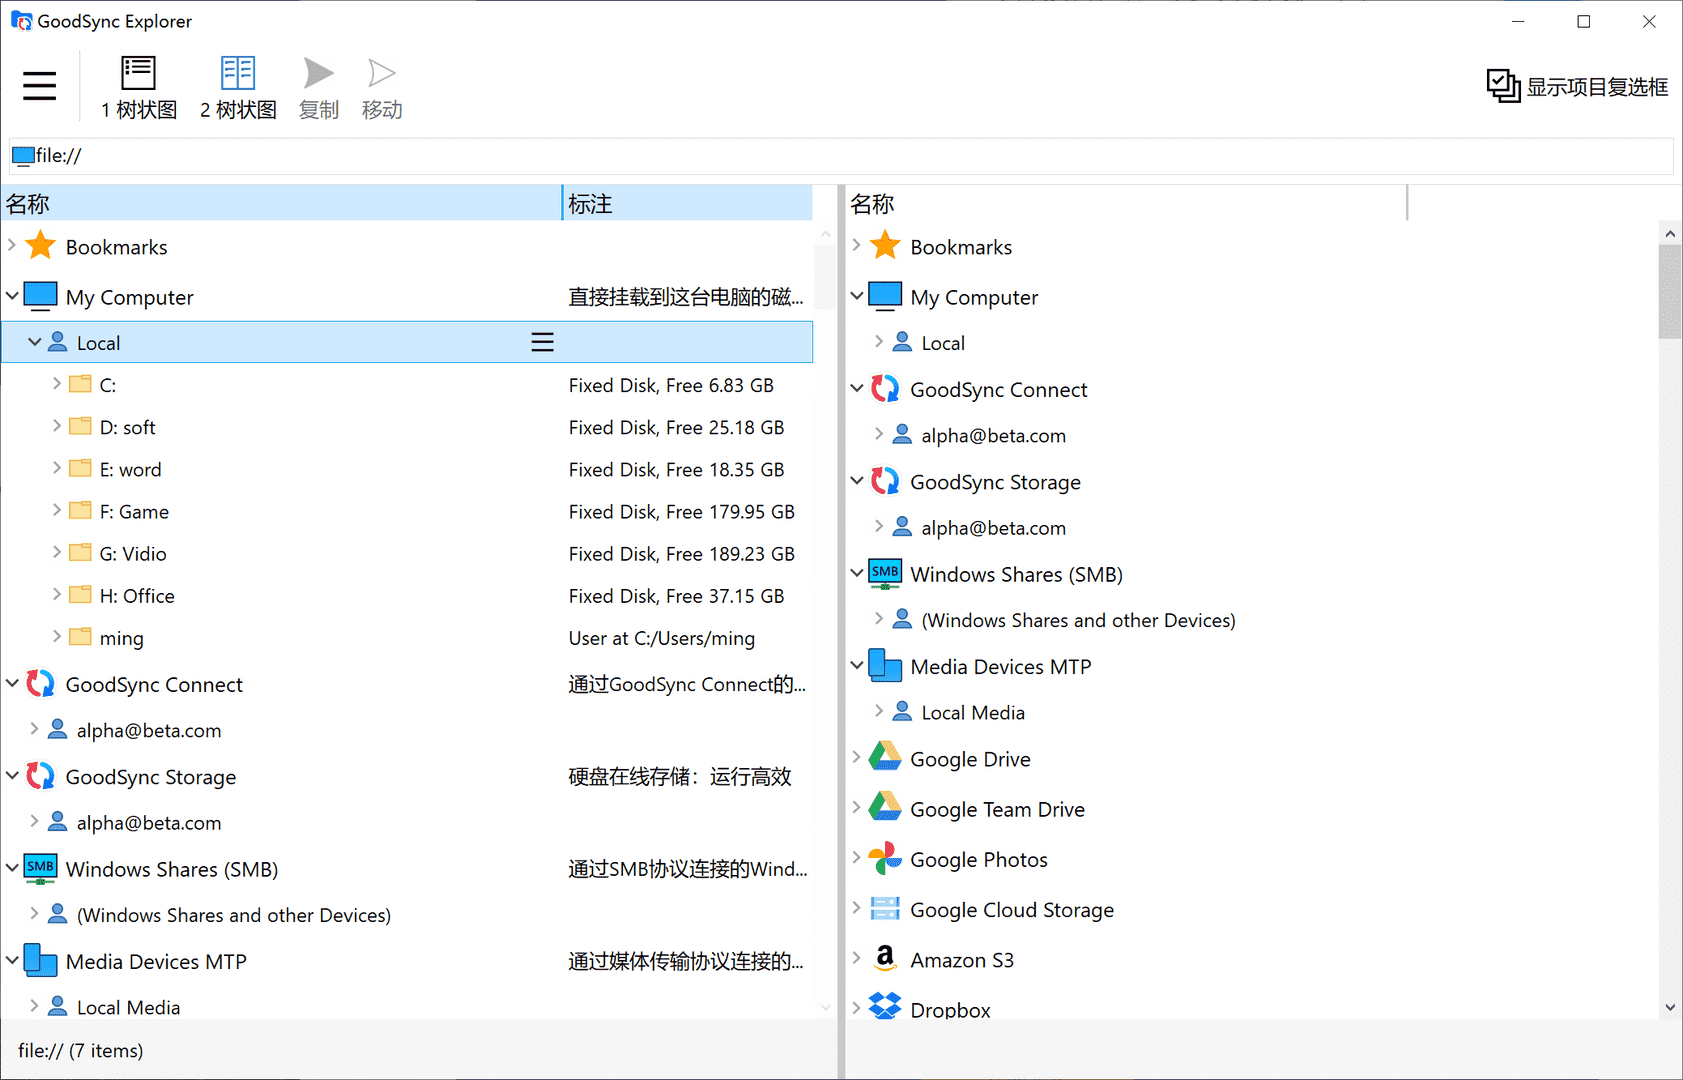Click the 移动 move arrow icon
Screen dimensions: 1683x1080
click(382, 74)
